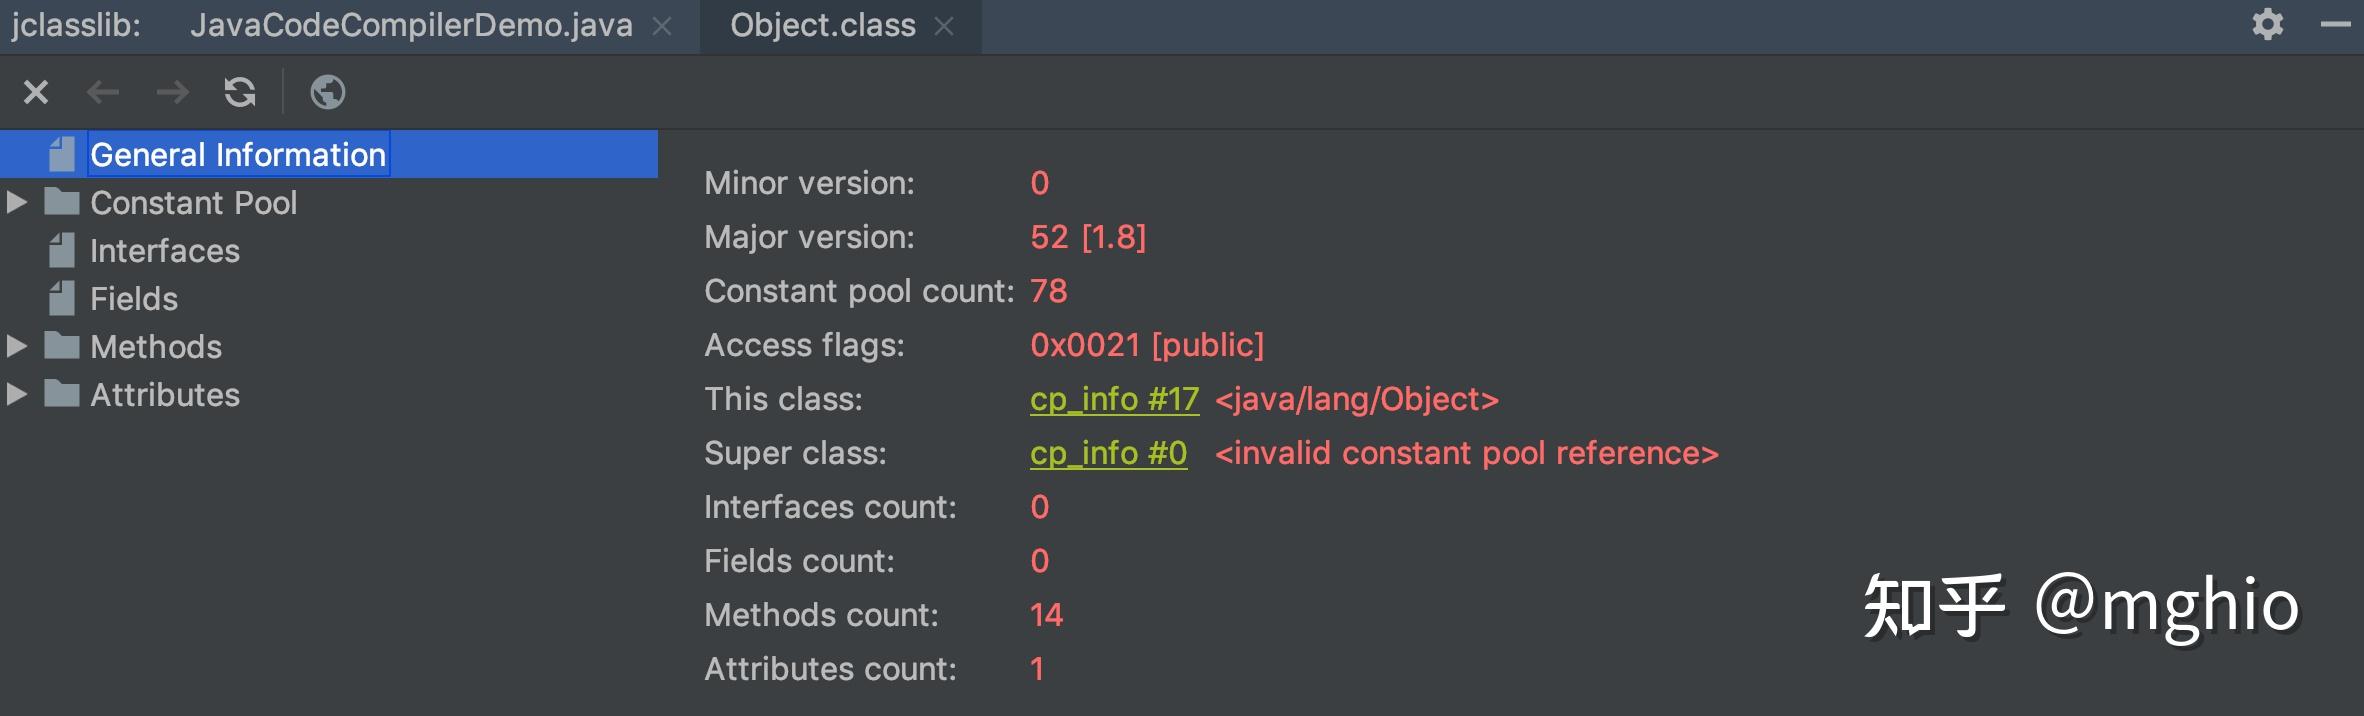Select the Interfaces tree item
The image size is (2364, 716).
pyautogui.click(x=165, y=251)
